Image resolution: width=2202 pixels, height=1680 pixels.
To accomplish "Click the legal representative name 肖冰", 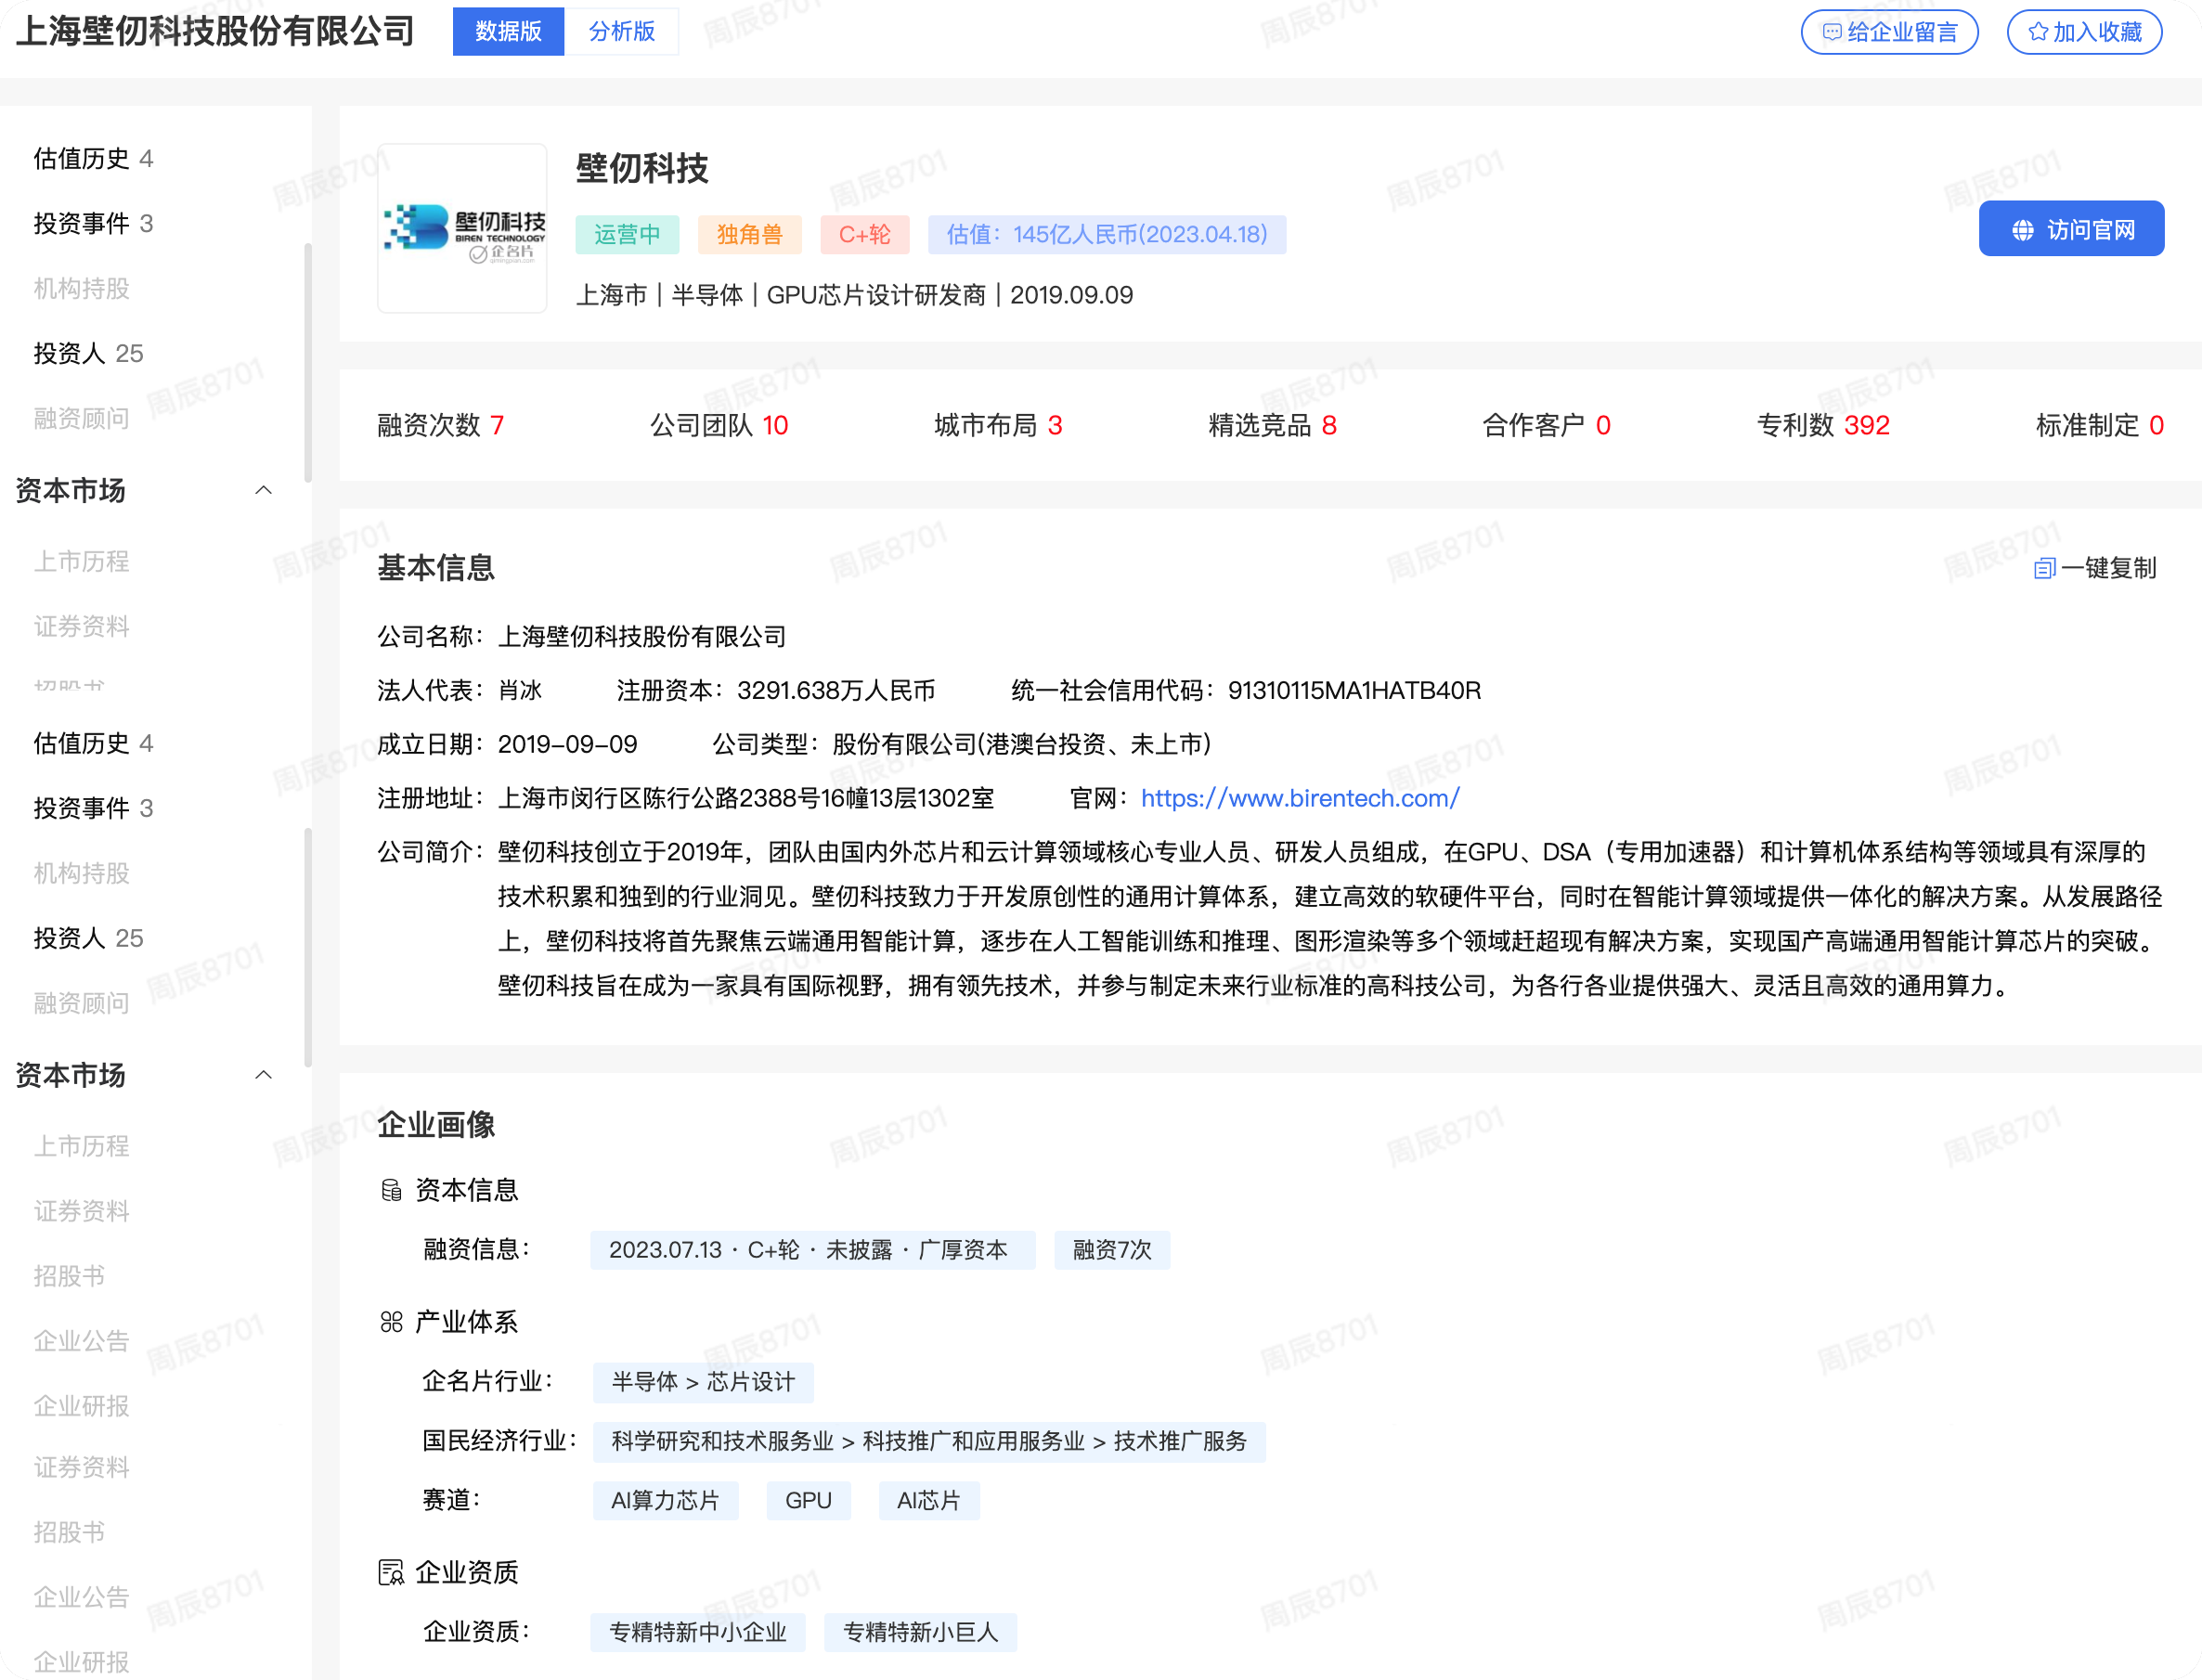I will (x=520, y=690).
